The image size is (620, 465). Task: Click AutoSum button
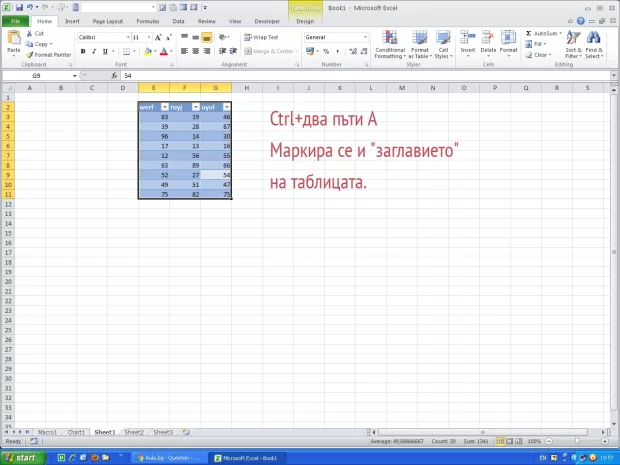tap(543, 33)
